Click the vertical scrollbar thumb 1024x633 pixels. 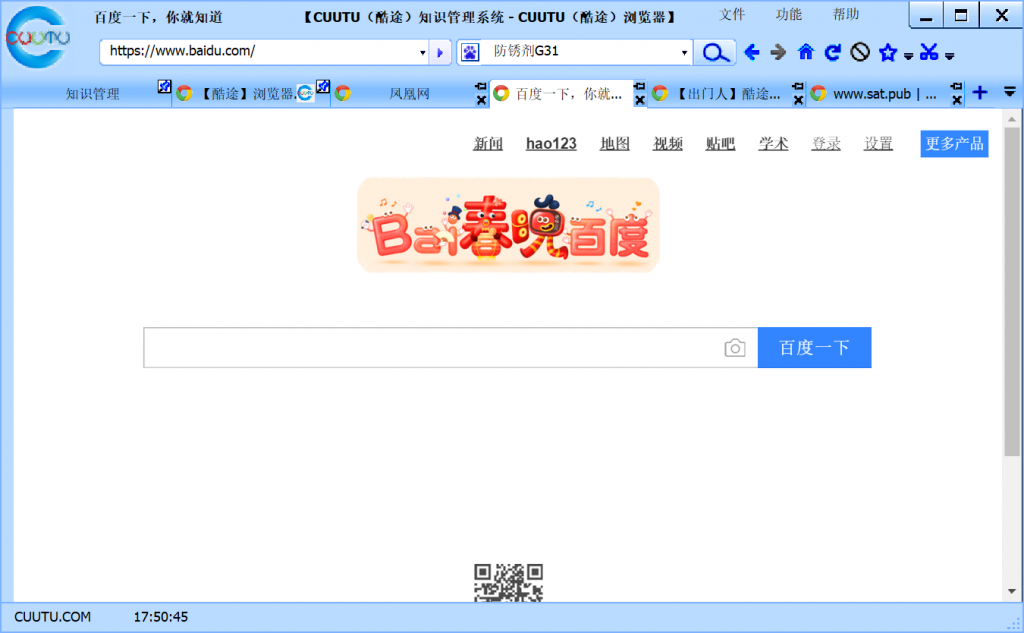pyautogui.click(x=1012, y=291)
